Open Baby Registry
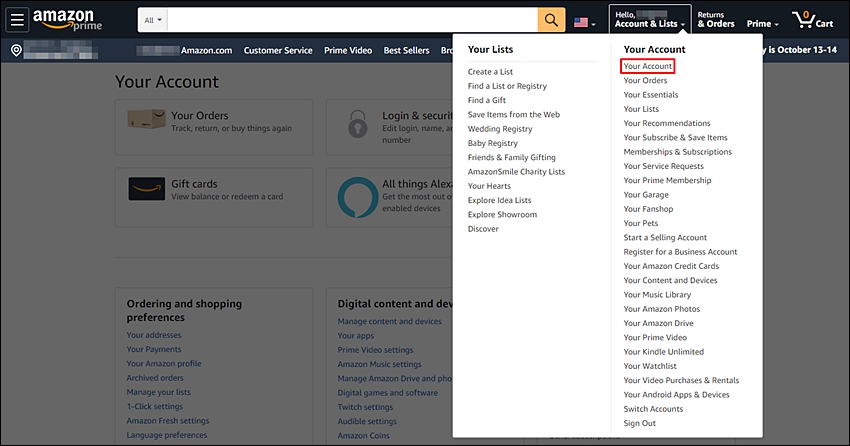Viewport: 850px width, 446px height. (x=493, y=143)
